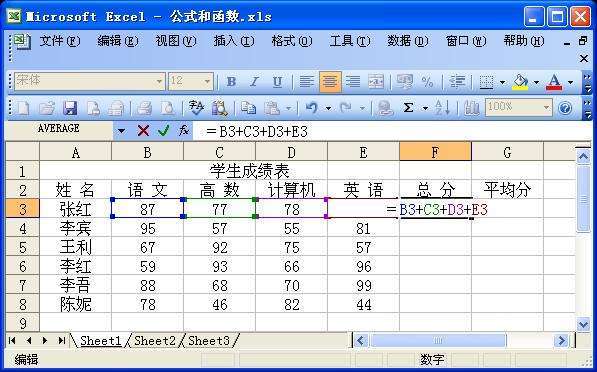Open the 数据 menu
The image size is (597, 372).
(x=408, y=41)
